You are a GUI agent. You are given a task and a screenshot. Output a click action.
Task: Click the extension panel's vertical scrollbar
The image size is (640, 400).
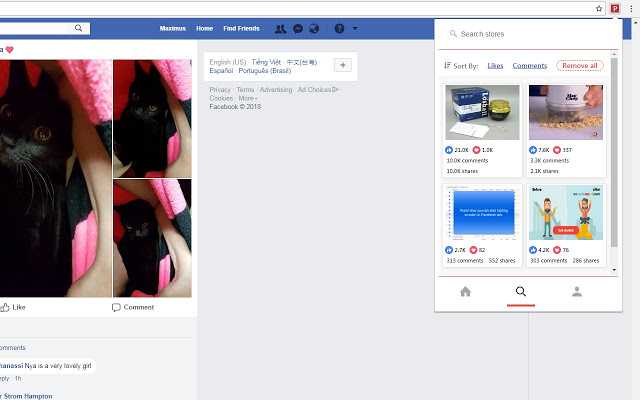pyautogui.click(x=614, y=152)
